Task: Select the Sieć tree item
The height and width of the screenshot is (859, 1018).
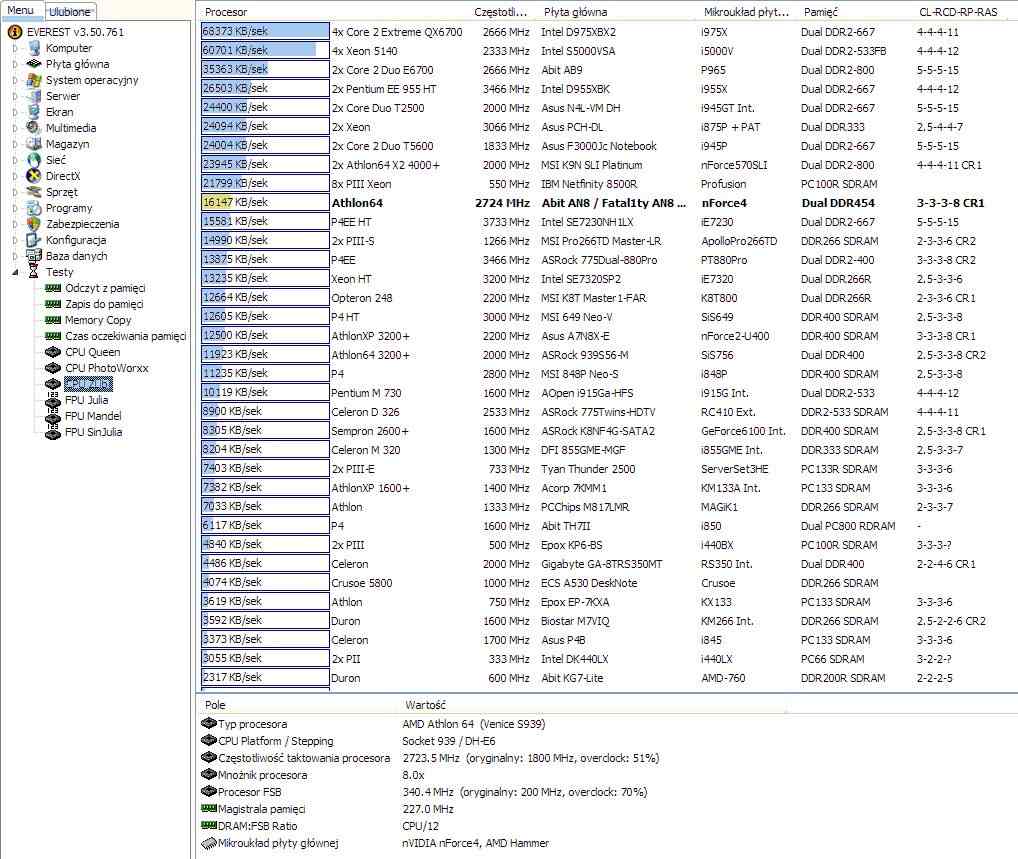Action: [x=55, y=160]
